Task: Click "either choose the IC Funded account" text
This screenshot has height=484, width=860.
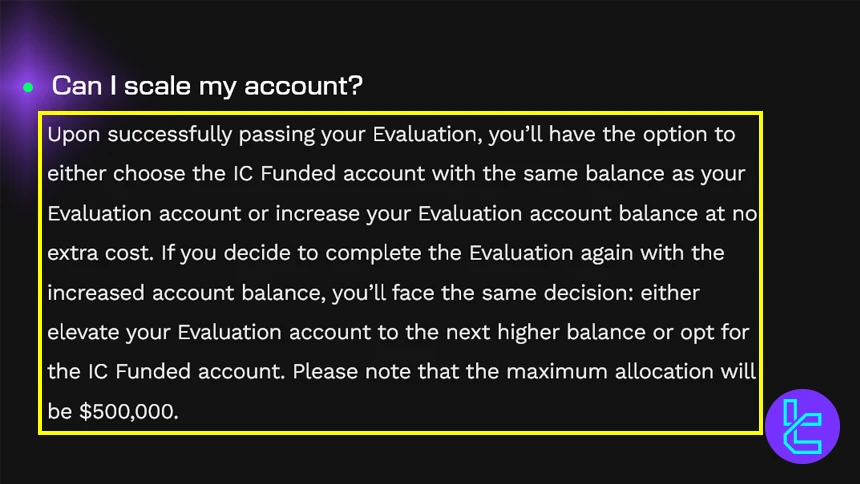Action: 236,173
